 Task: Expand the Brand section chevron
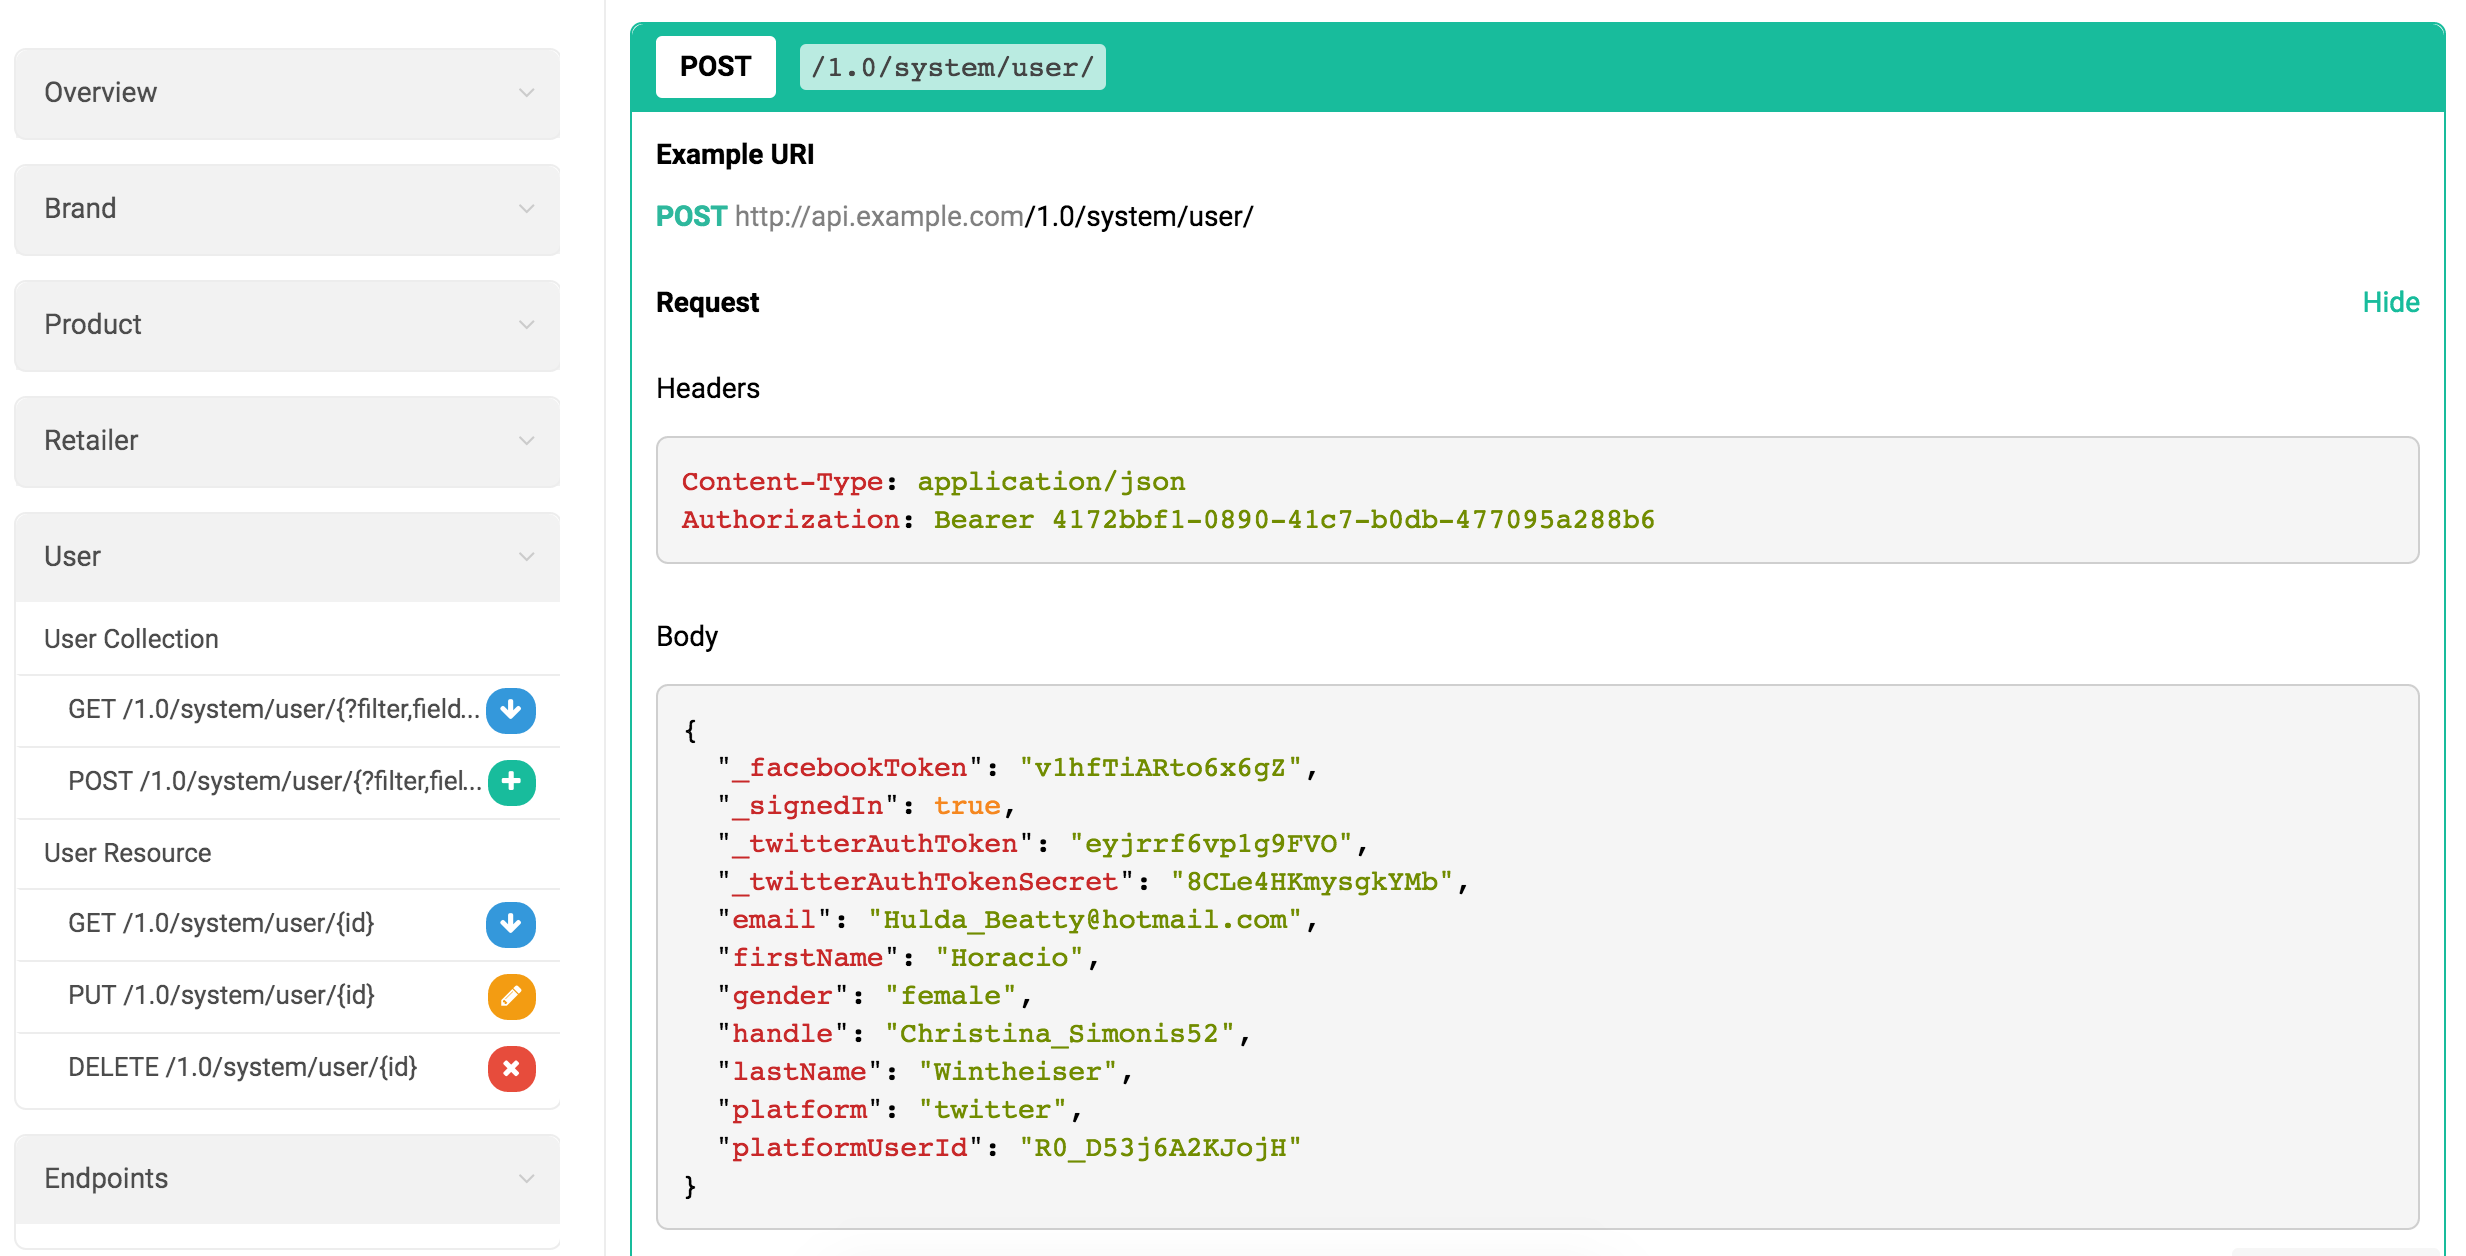[x=526, y=209]
